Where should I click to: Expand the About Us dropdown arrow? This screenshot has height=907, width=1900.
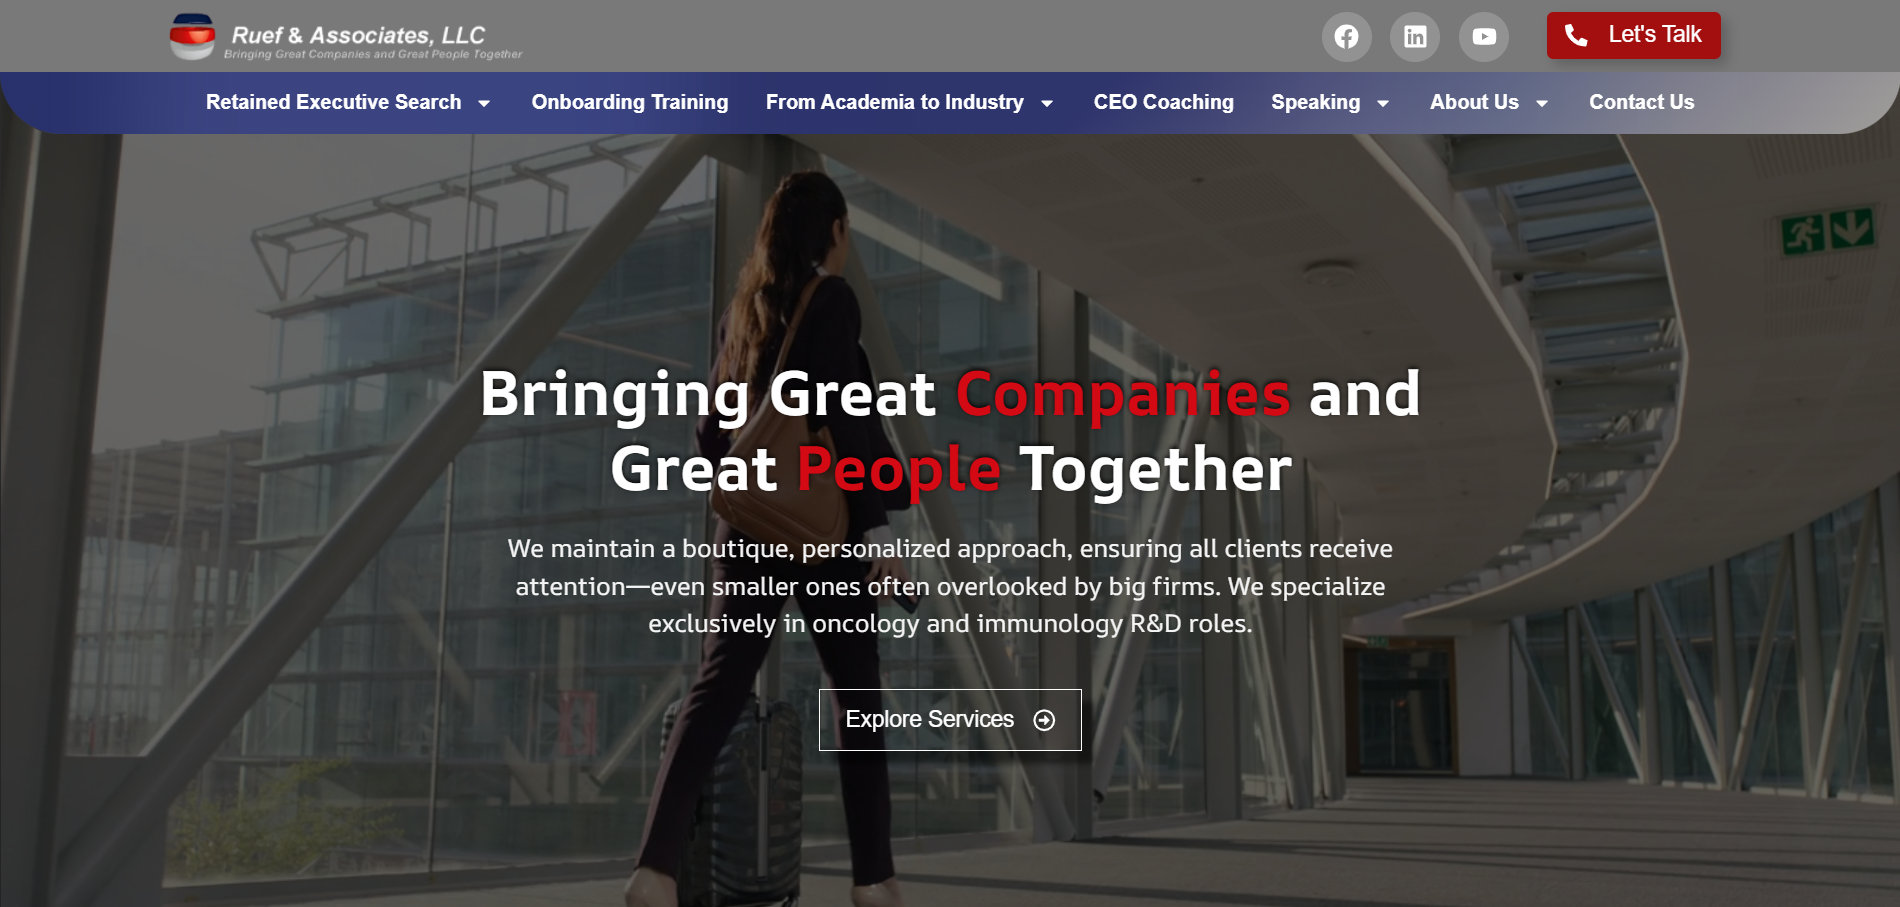tap(1542, 103)
